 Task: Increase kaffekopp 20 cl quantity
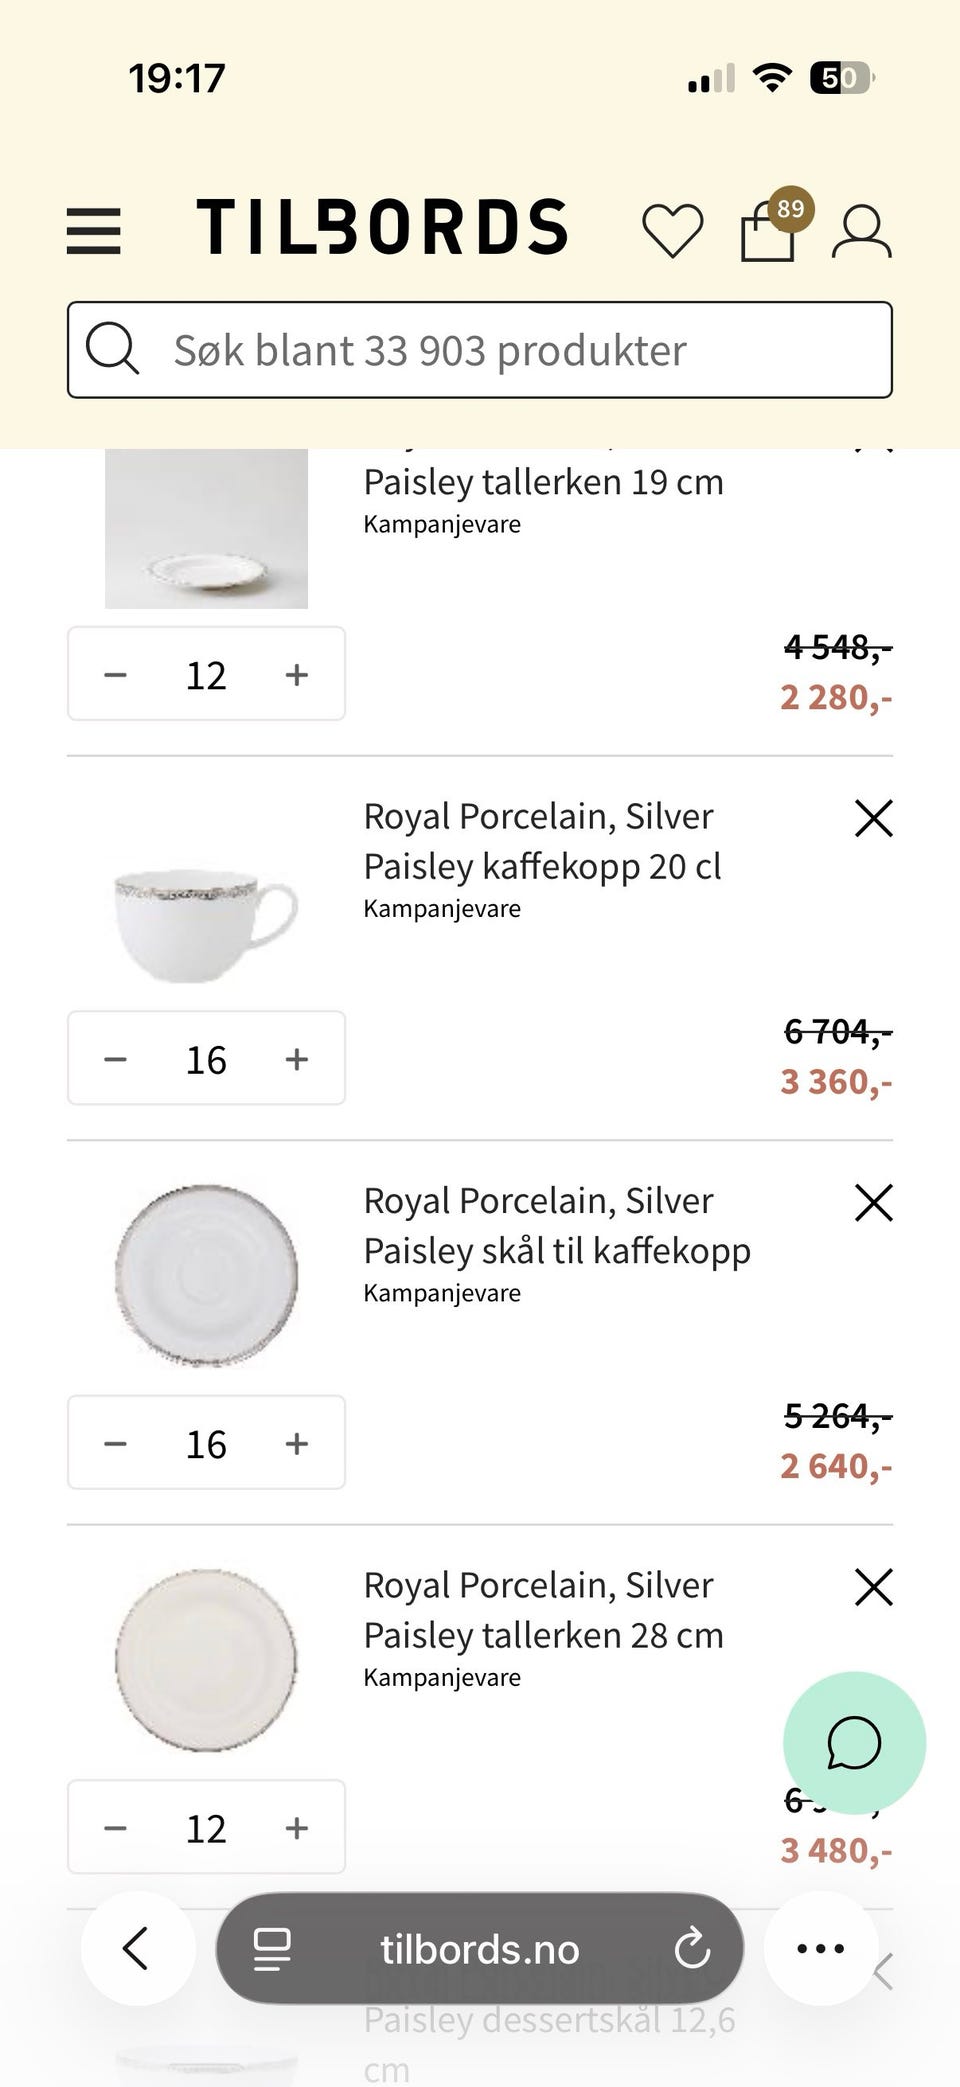[297, 1059]
